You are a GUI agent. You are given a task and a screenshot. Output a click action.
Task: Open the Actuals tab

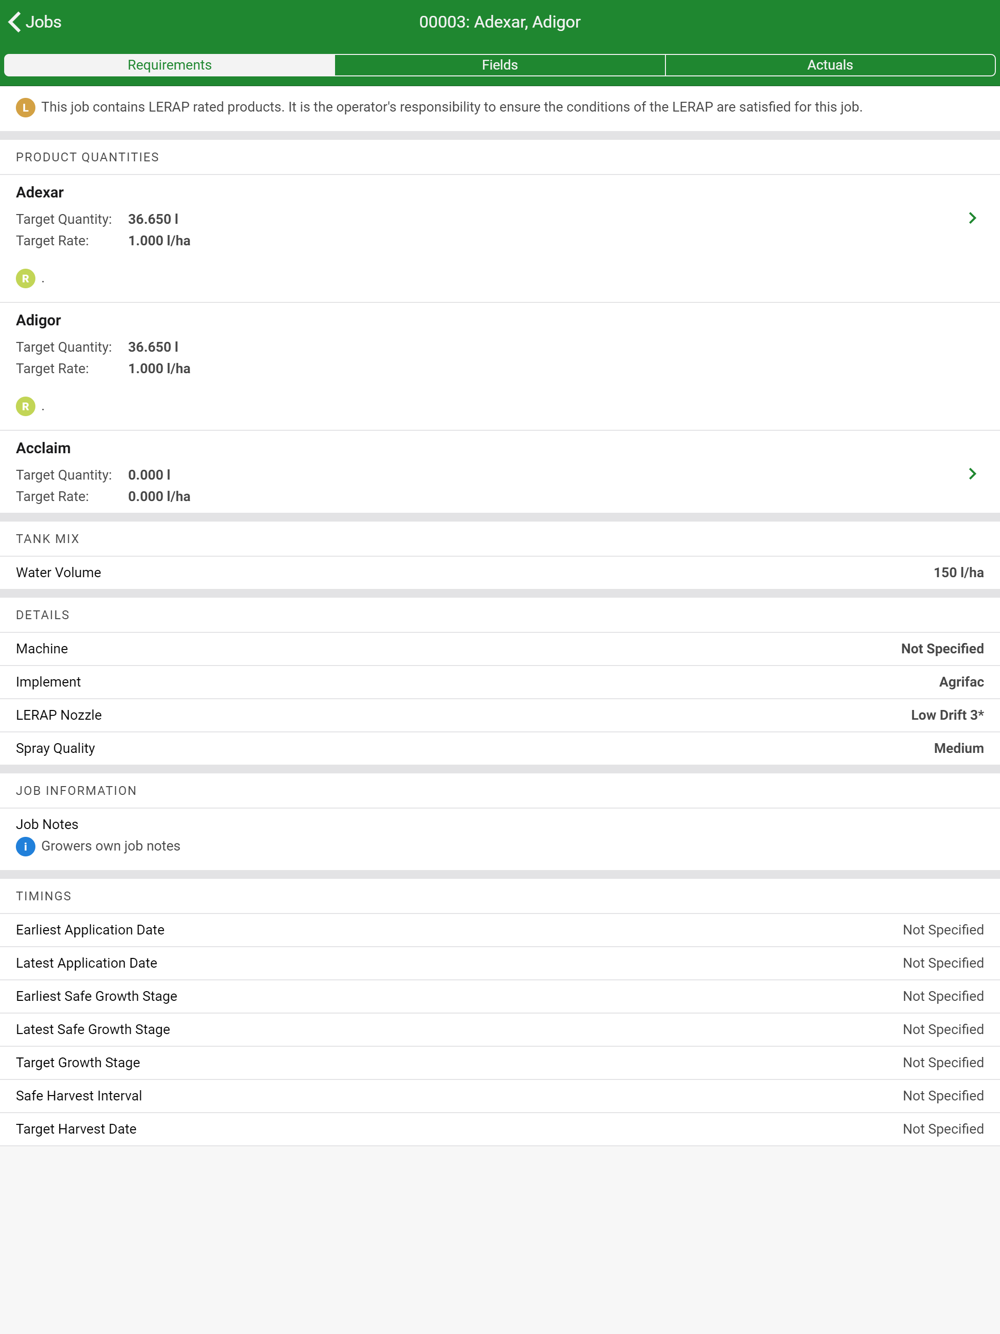[x=830, y=65]
